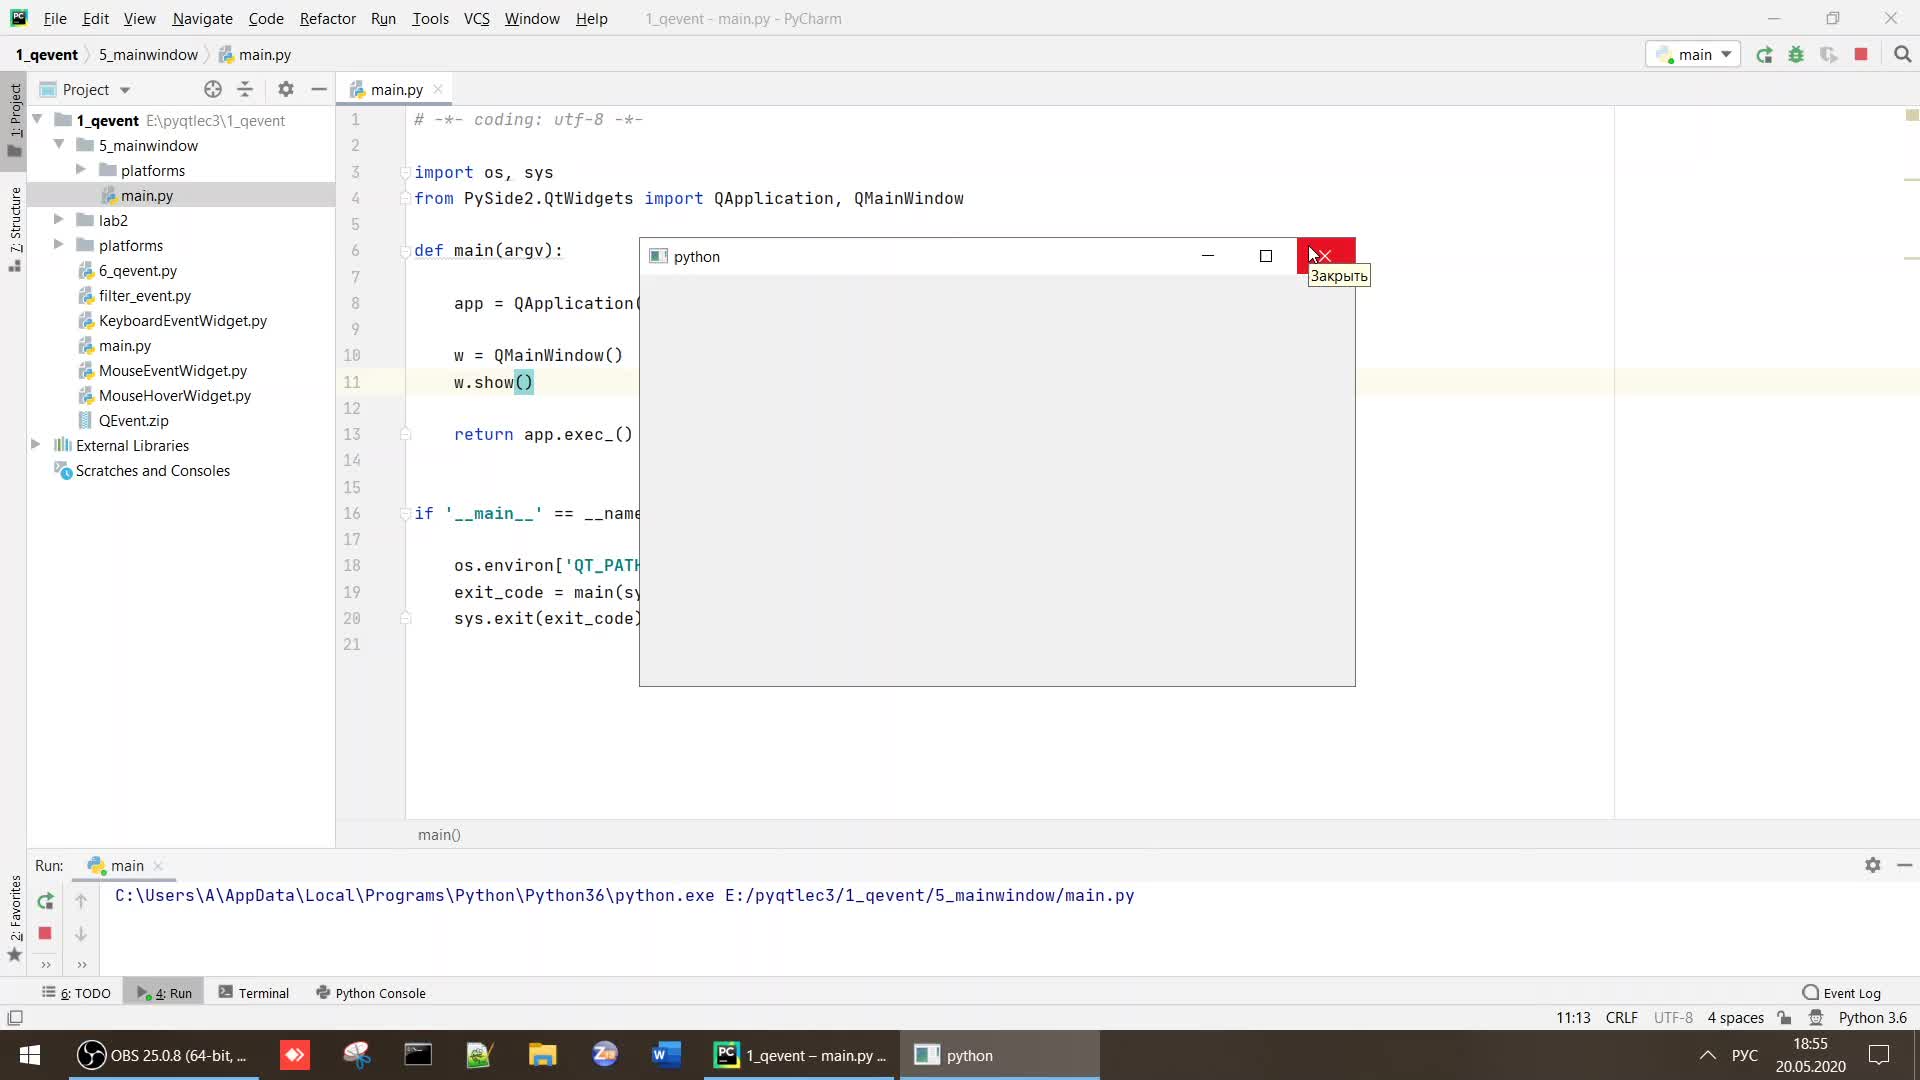This screenshot has width=1920, height=1080.
Task: Open Search Everywhere magnifier icon
Action: (x=1902, y=55)
